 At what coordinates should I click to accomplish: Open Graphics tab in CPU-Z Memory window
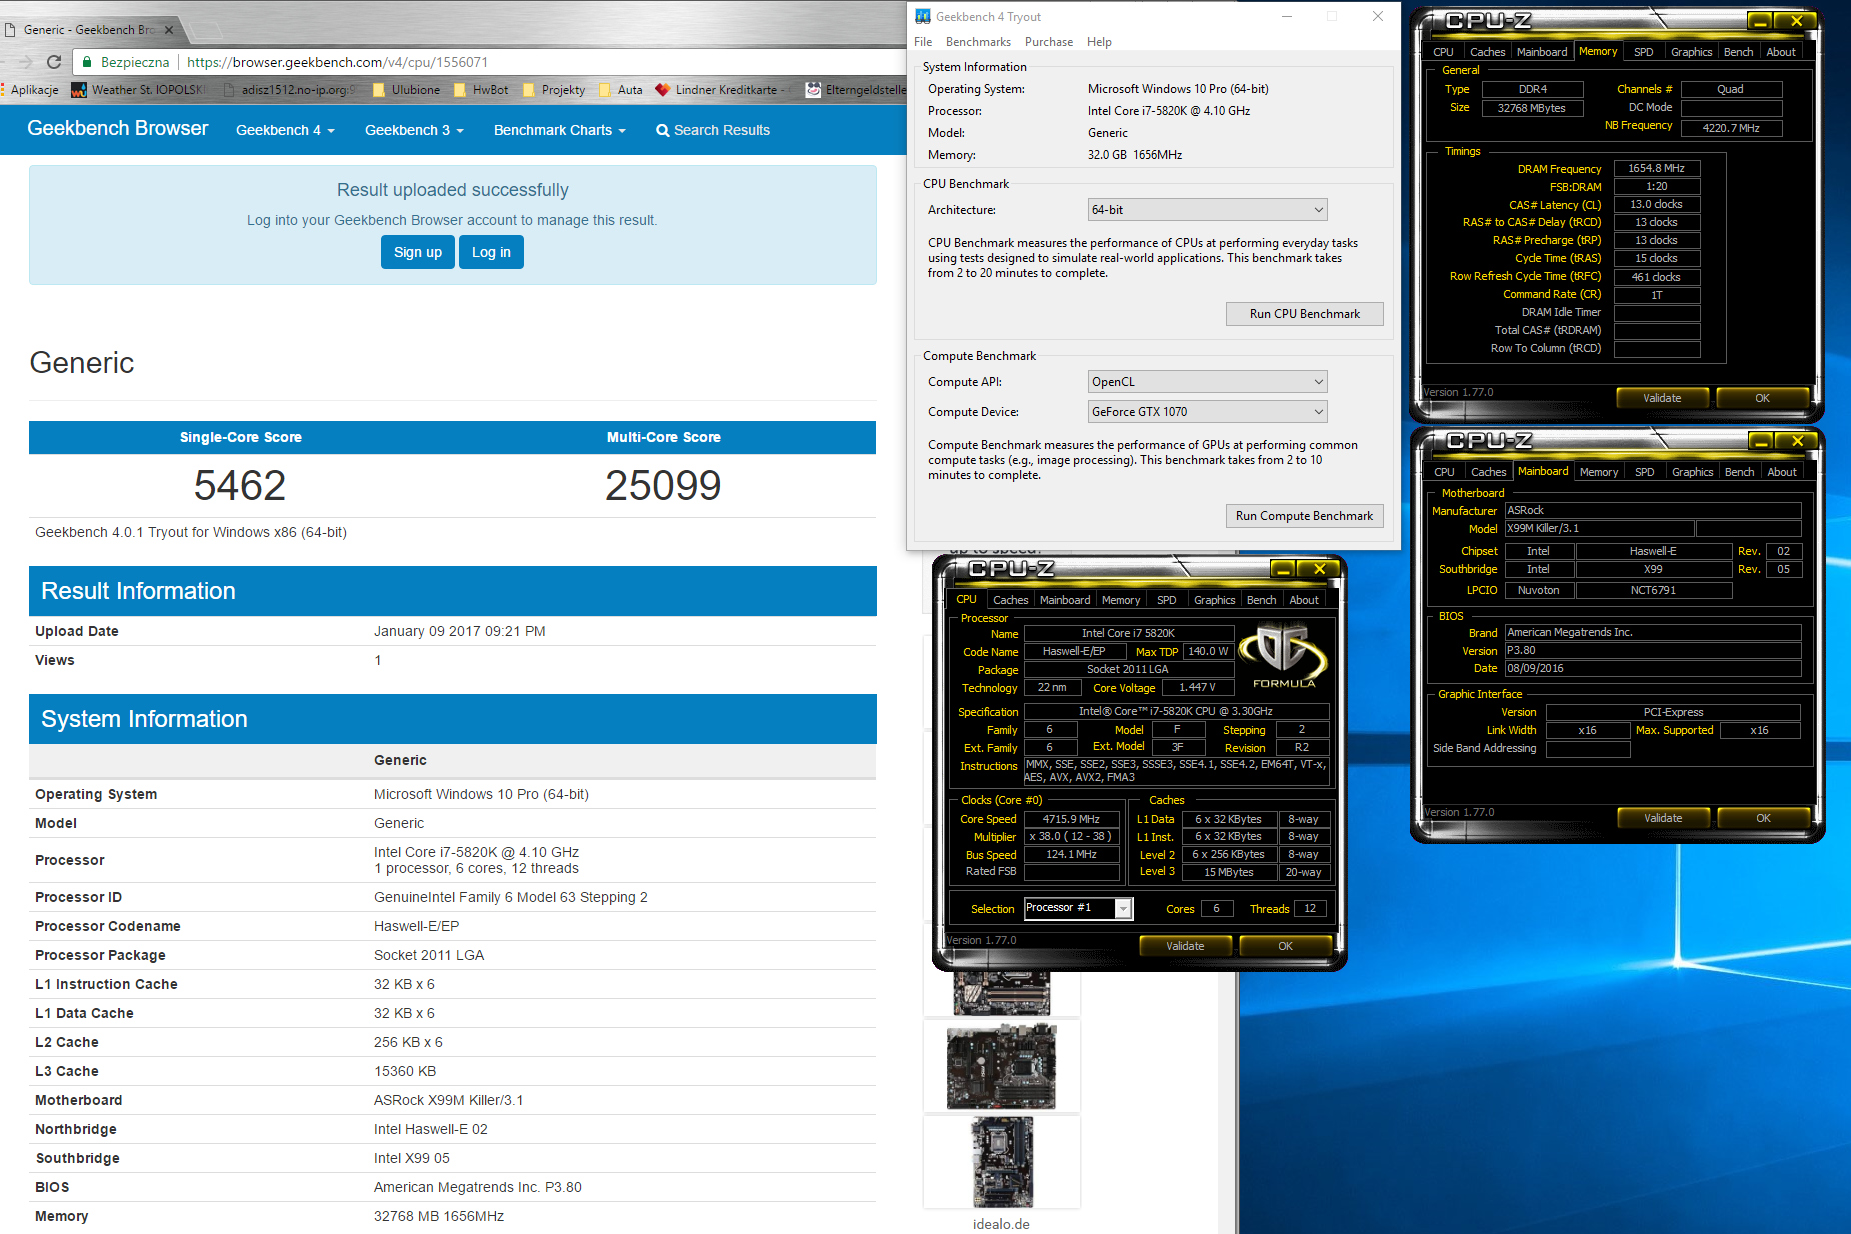[1691, 52]
